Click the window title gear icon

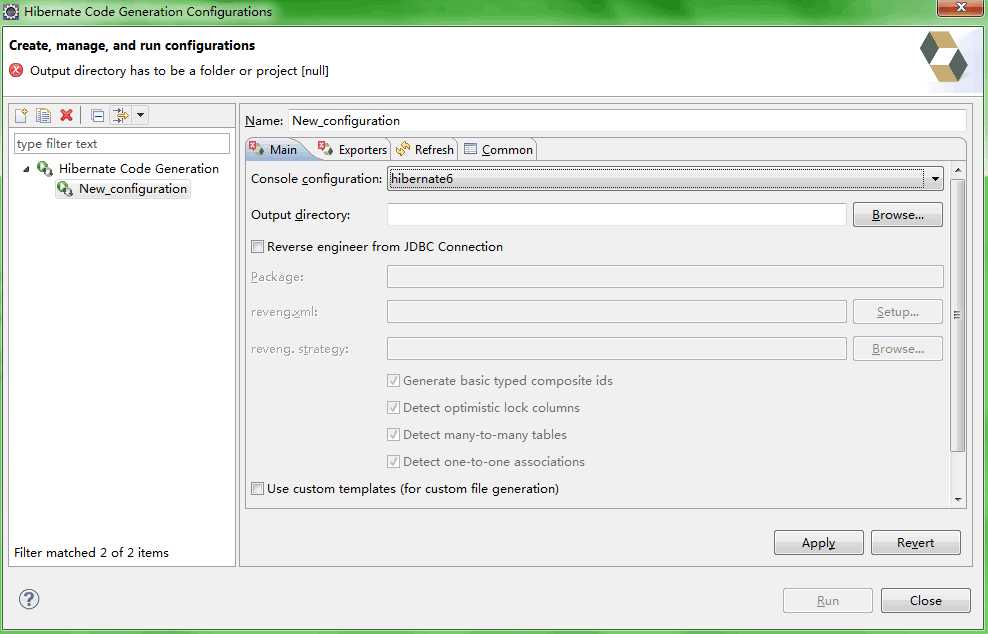click(11, 11)
